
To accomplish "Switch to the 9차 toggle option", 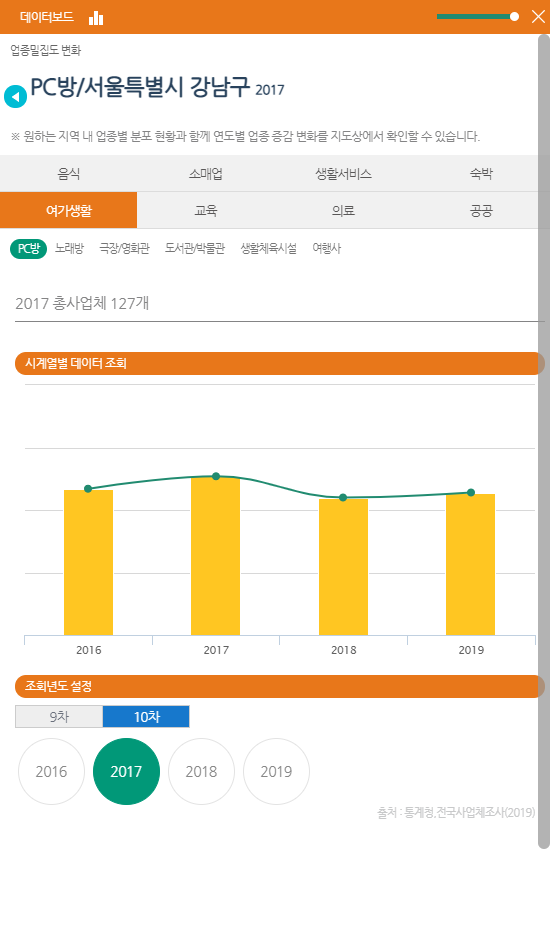I will 59,717.
